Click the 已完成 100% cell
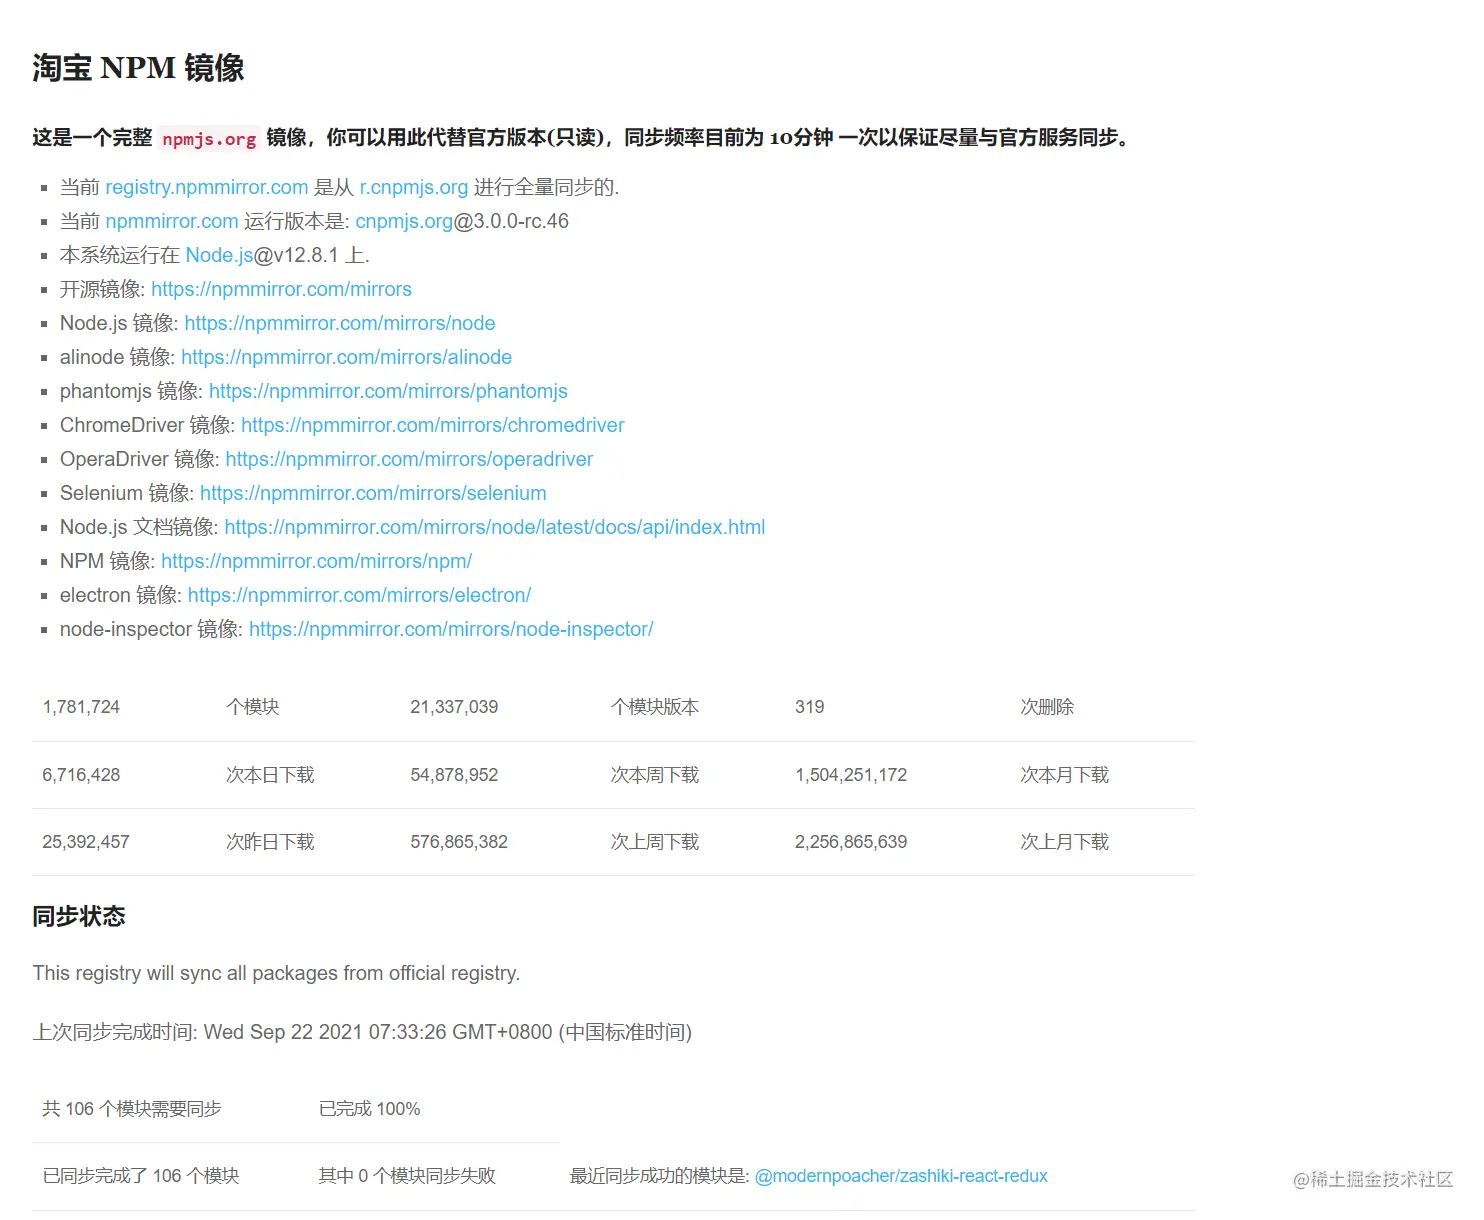Viewport: 1484px width, 1220px height. coord(369,1109)
